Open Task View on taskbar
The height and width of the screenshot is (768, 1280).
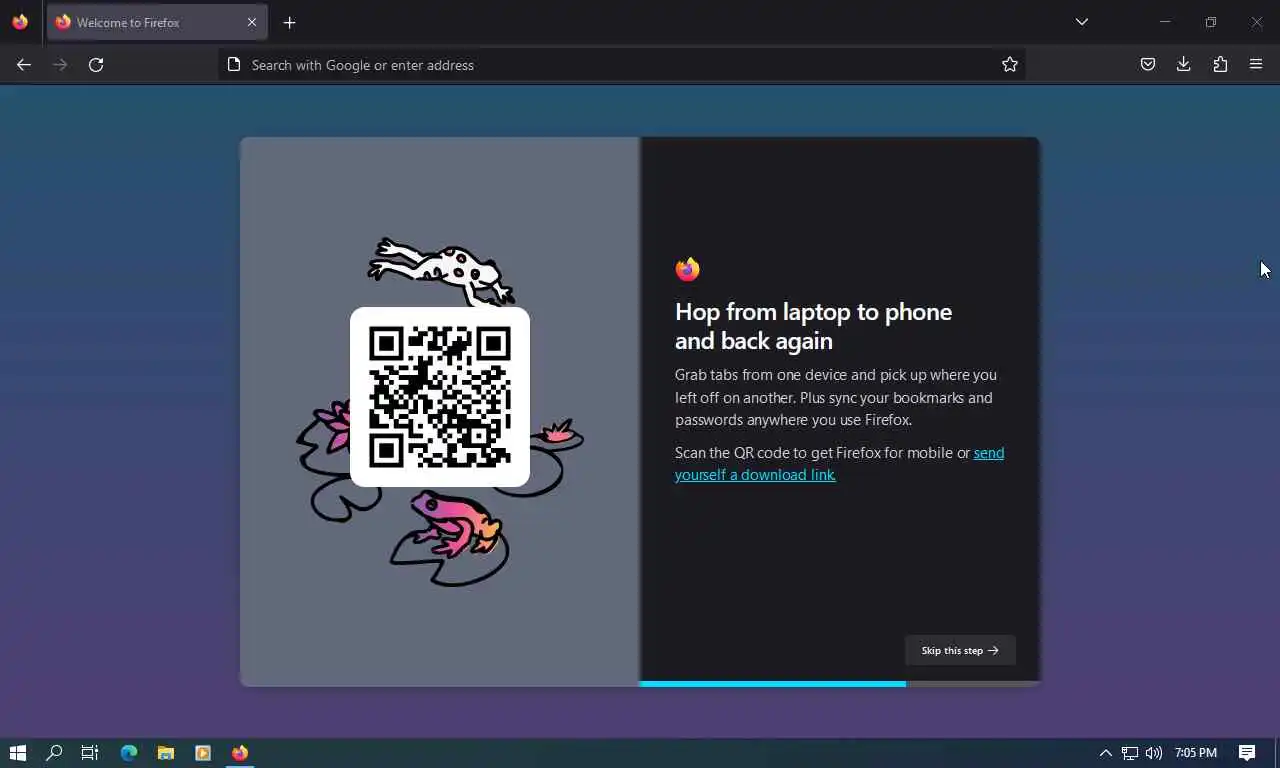[x=90, y=753]
